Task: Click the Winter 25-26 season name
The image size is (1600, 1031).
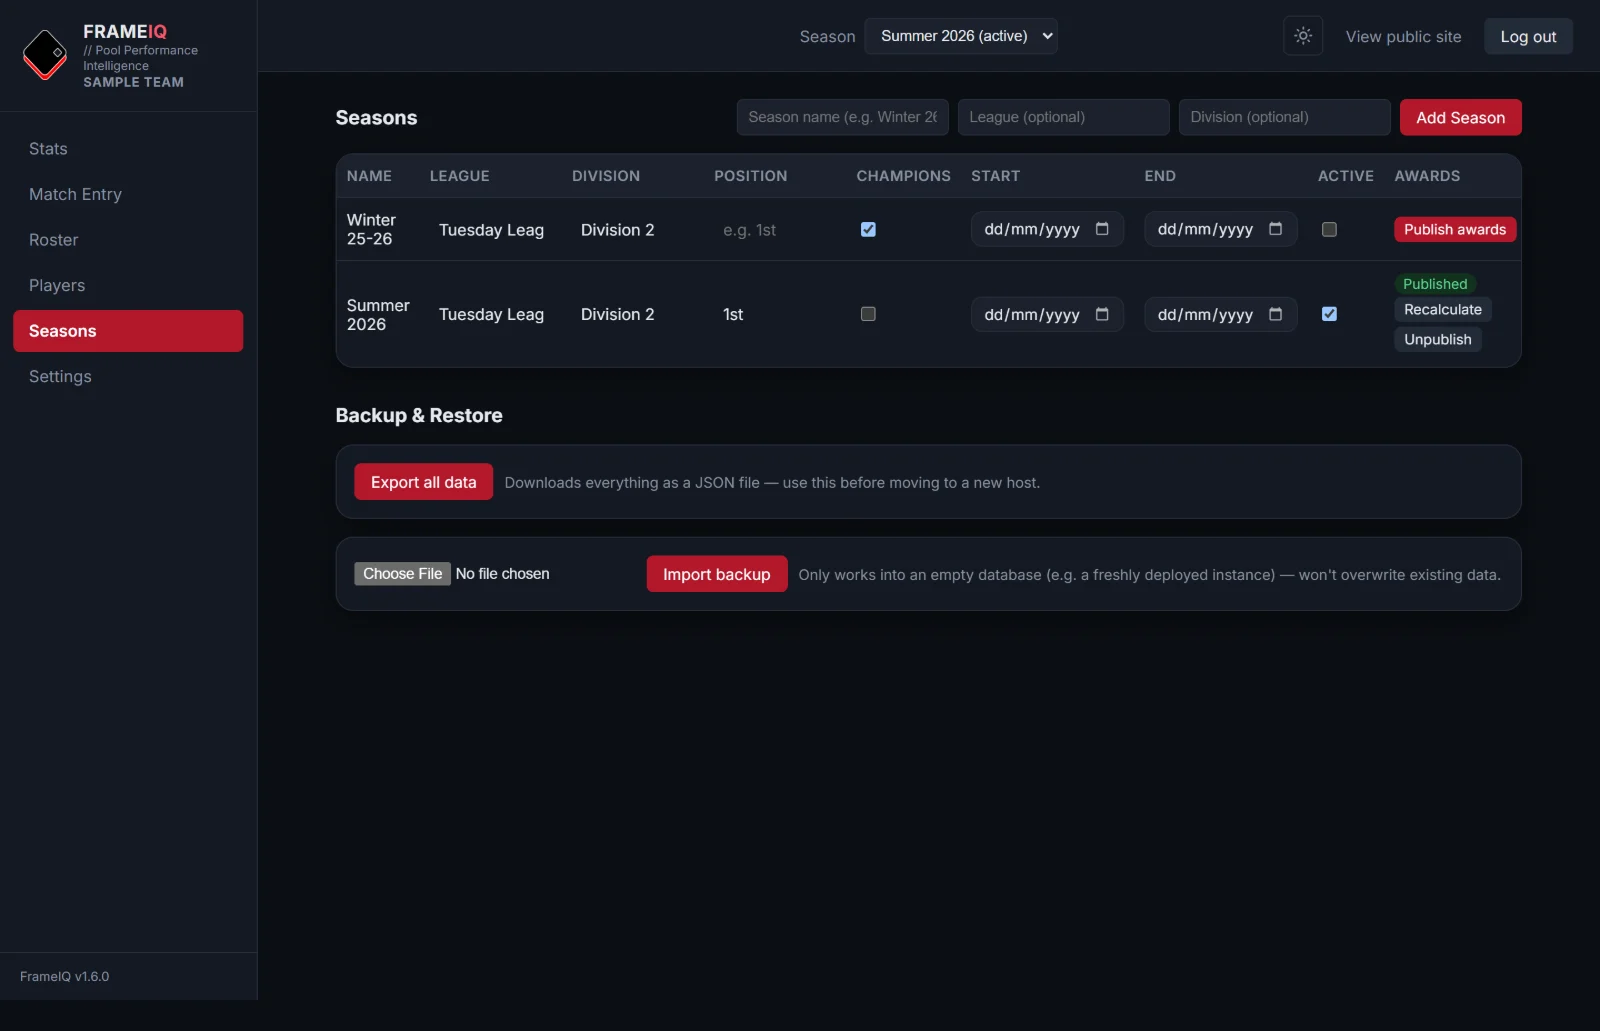Action: click(371, 229)
